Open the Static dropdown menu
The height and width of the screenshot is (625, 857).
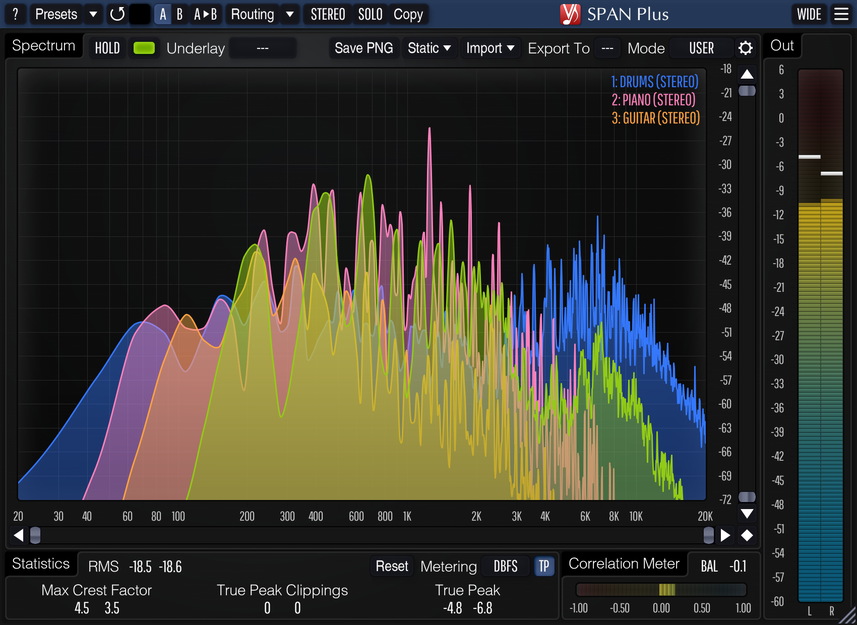(429, 48)
